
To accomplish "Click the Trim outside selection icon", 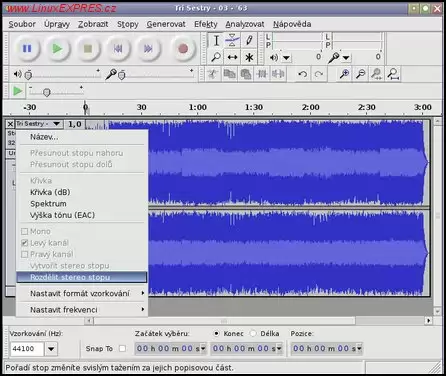I will pyautogui.click(x=262, y=74).
